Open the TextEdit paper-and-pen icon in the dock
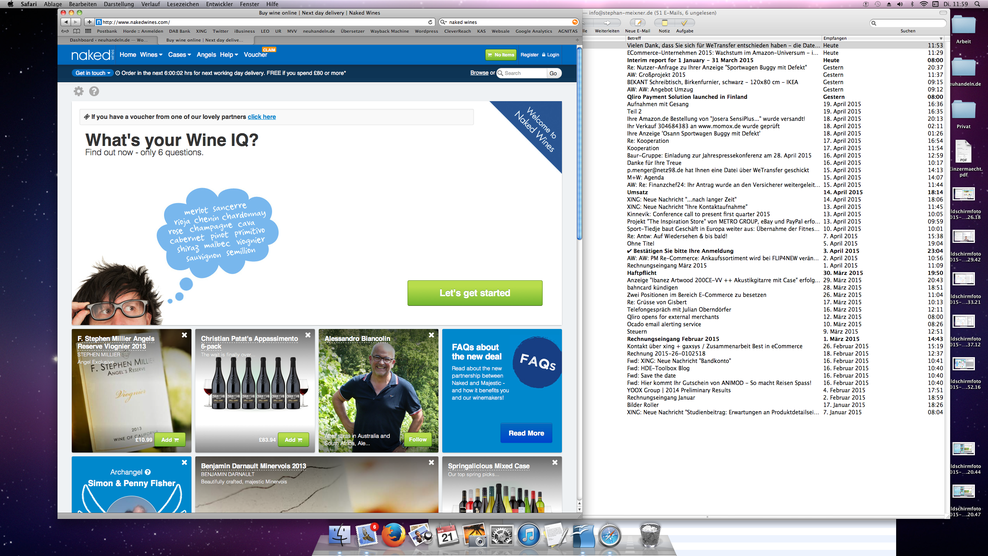 [555, 535]
